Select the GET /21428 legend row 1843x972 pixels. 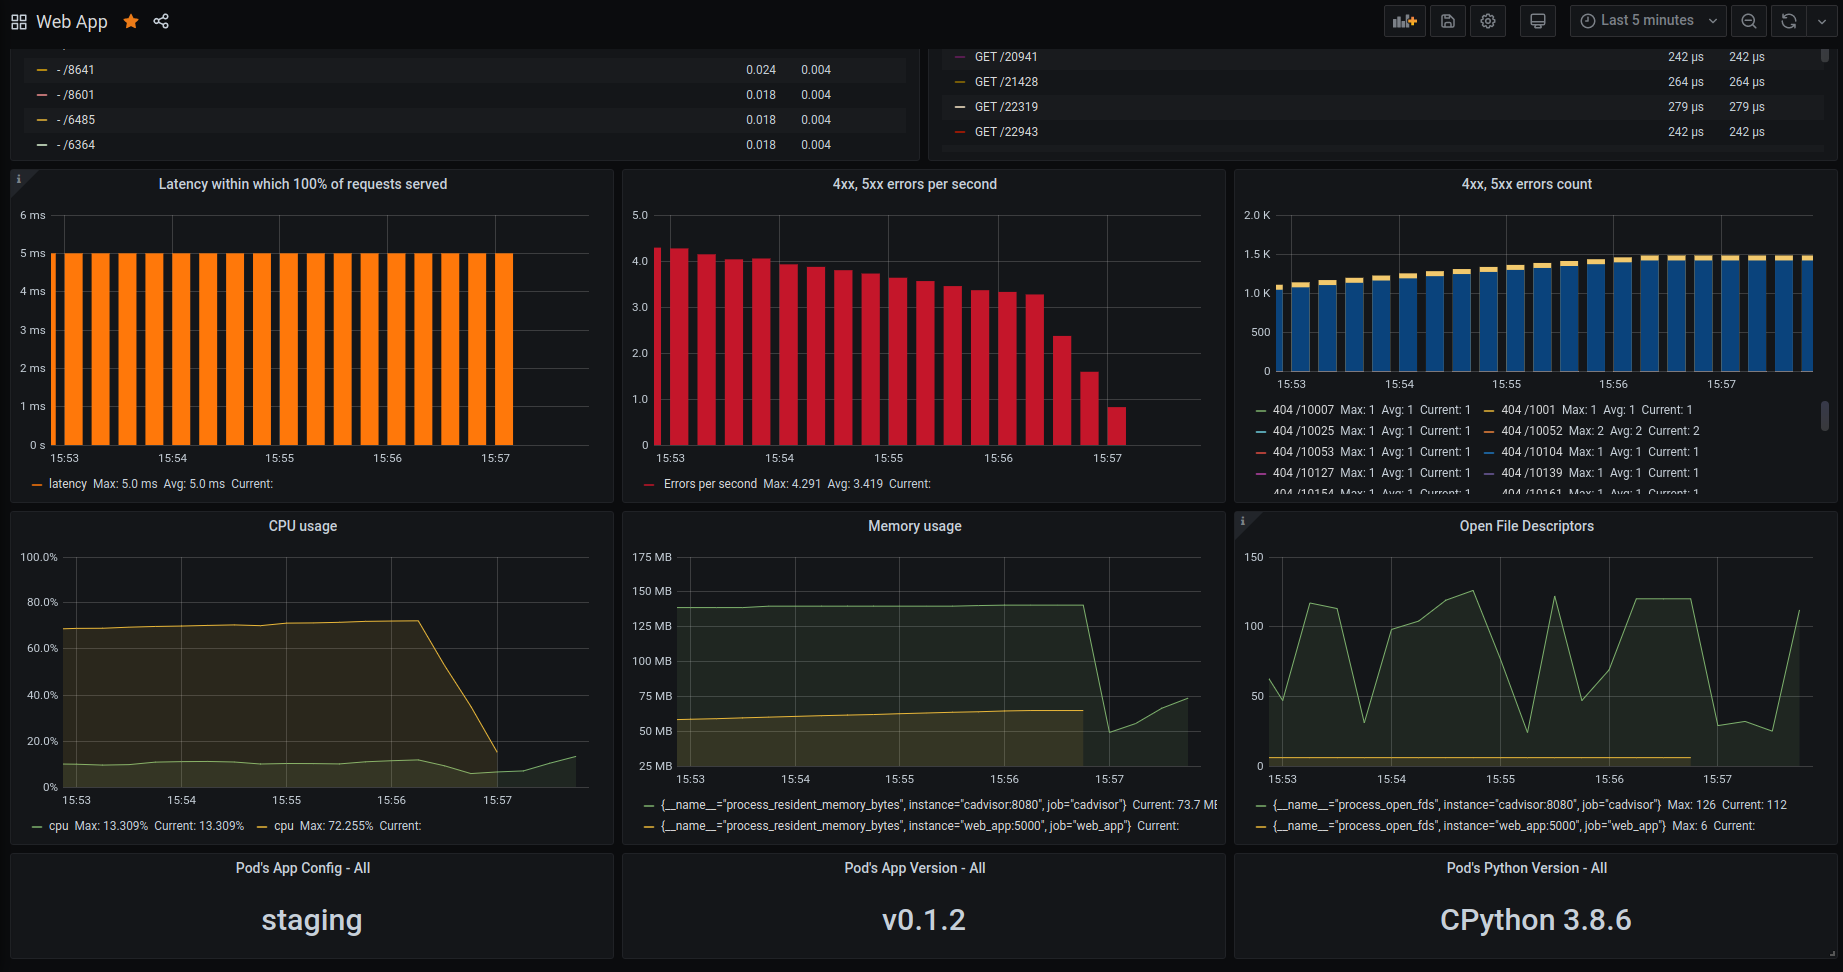click(1383, 82)
